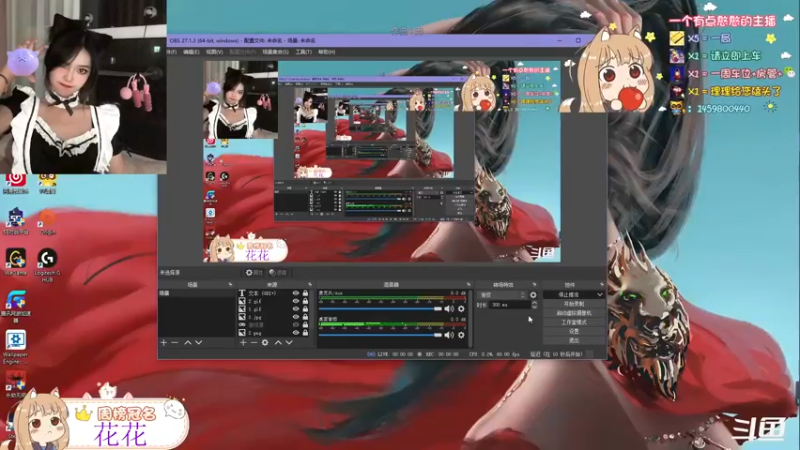Click the 开始录制 start recording button
The image size is (800, 450).
click(x=574, y=304)
